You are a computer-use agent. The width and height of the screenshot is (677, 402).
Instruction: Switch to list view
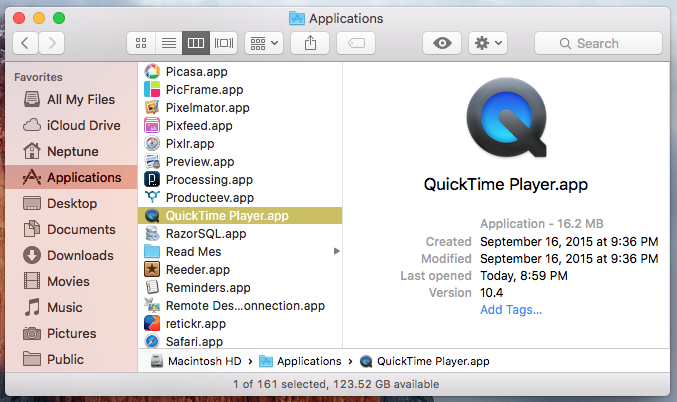click(x=168, y=43)
